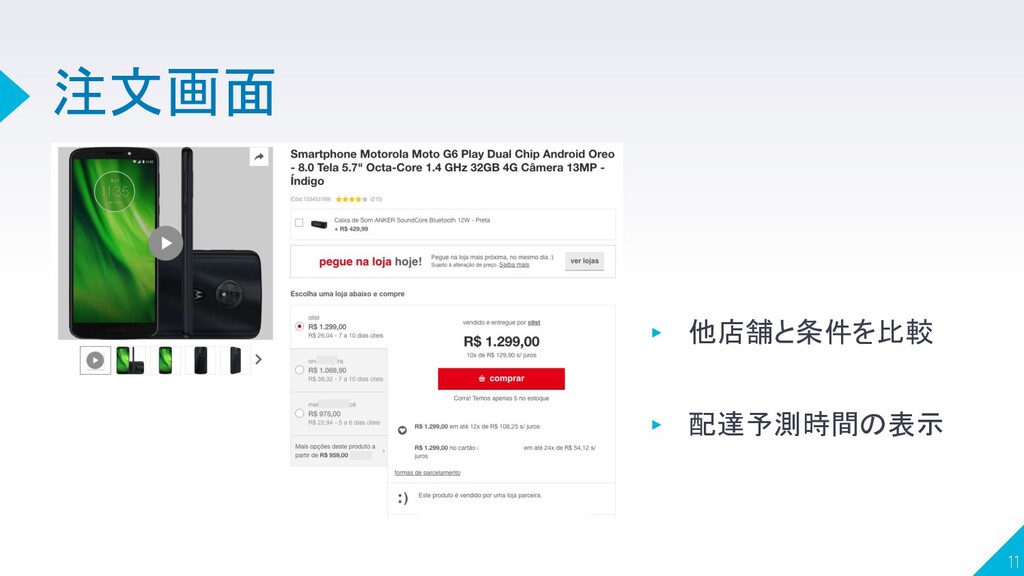Open the olist seller link
This screenshot has width=1024, height=576.
(x=534, y=323)
